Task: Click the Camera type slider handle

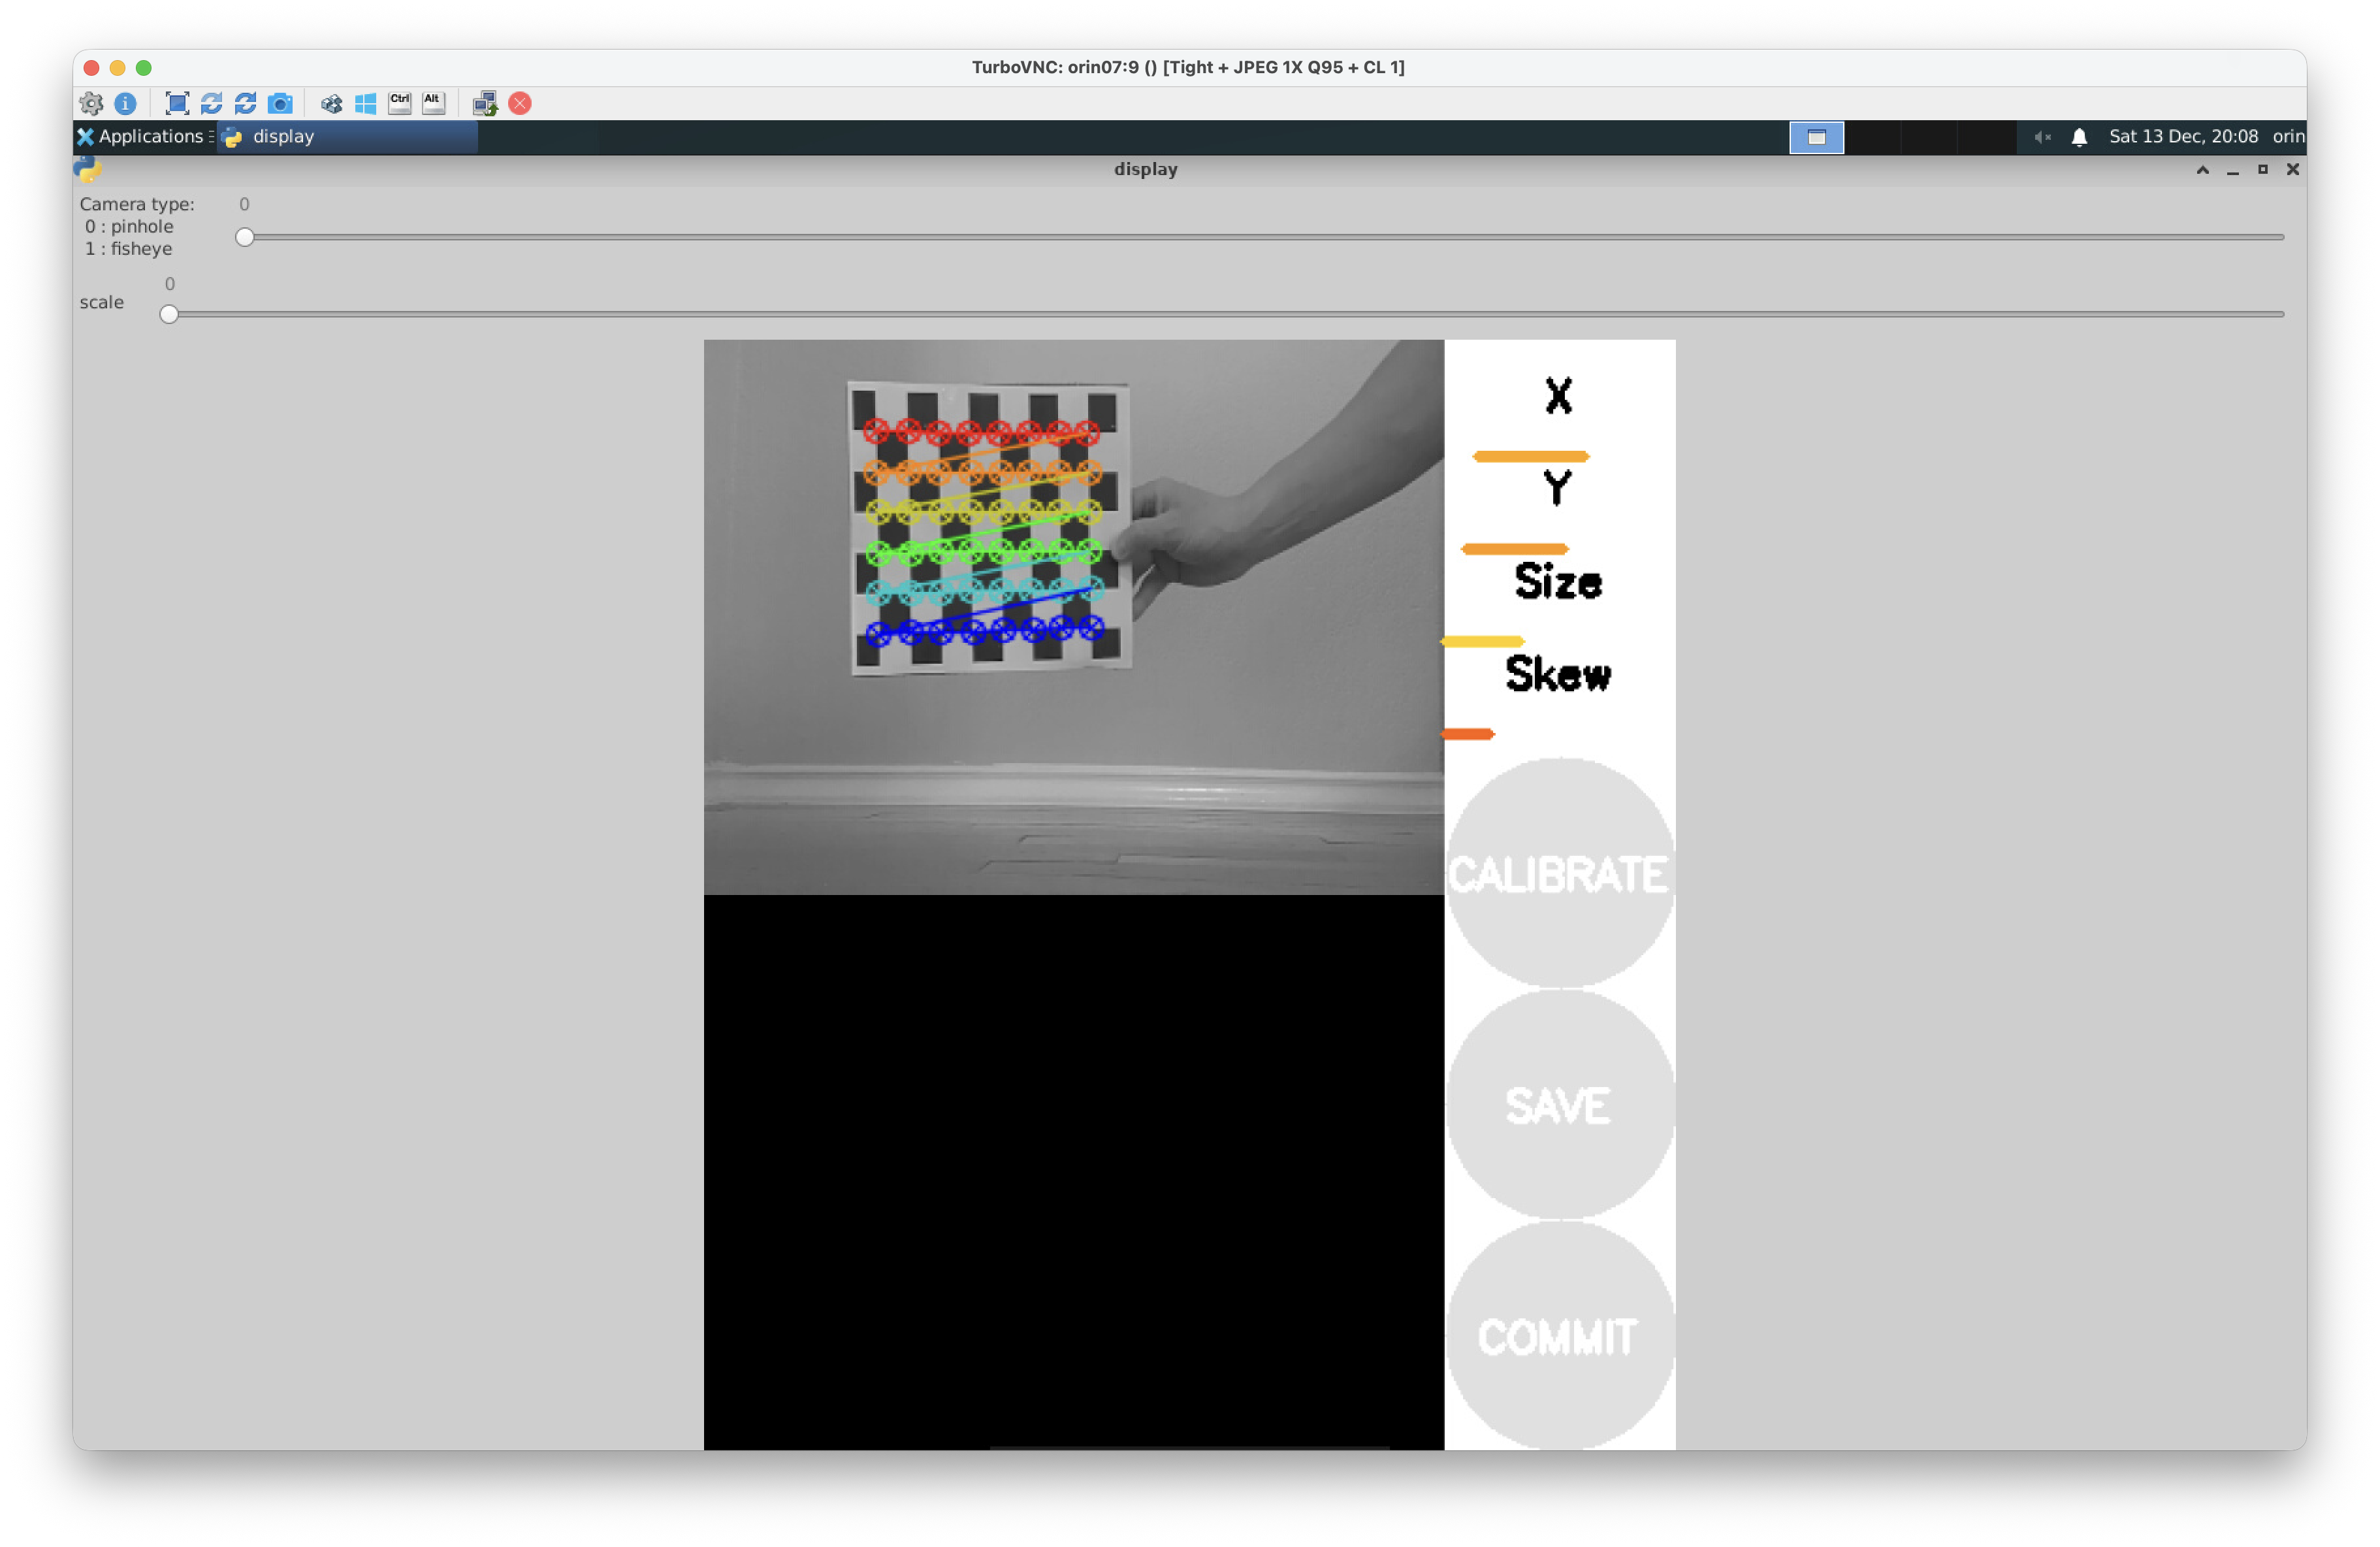Action: pyautogui.click(x=245, y=237)
